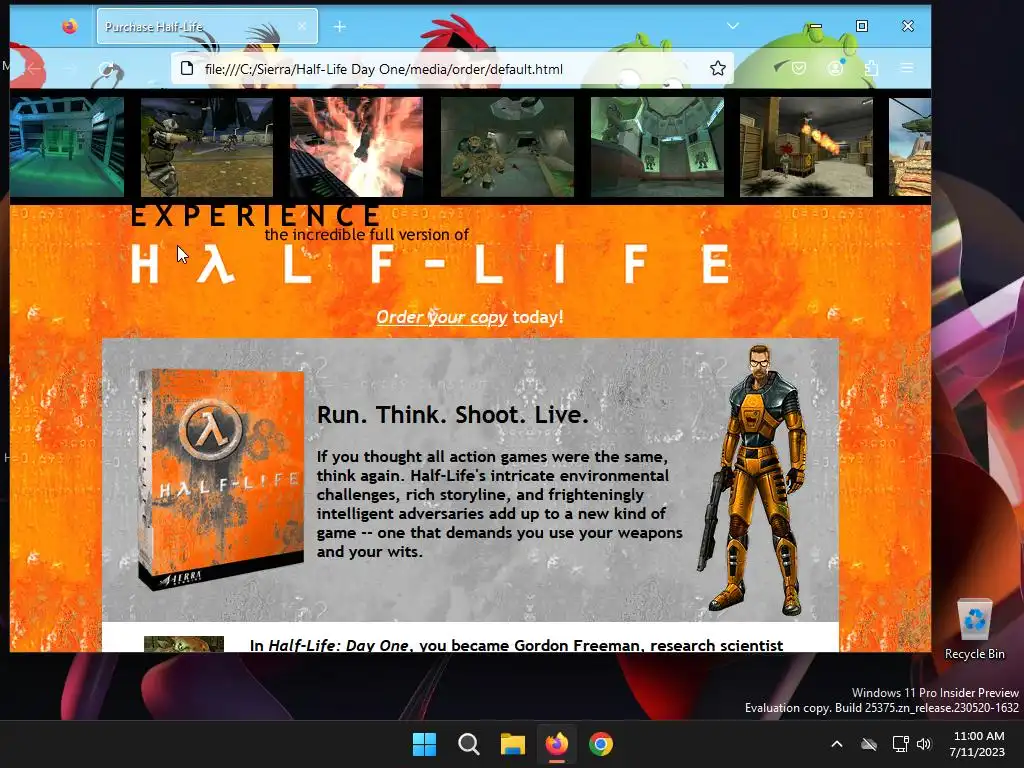Launch File Explorer from taskbar
The height and width of the screenshot is (768, 1024).
point(513,744)
